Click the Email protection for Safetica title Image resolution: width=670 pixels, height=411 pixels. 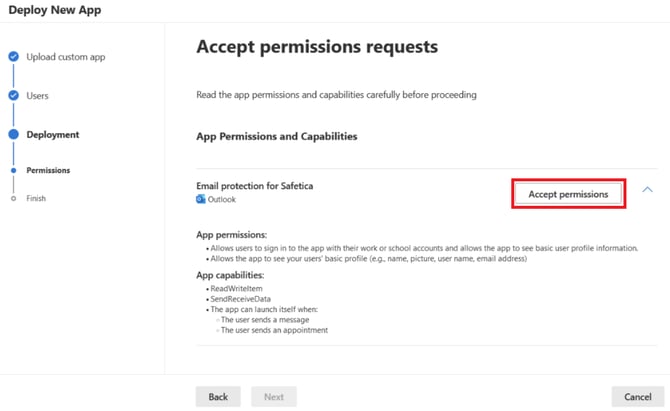point(255,186)
